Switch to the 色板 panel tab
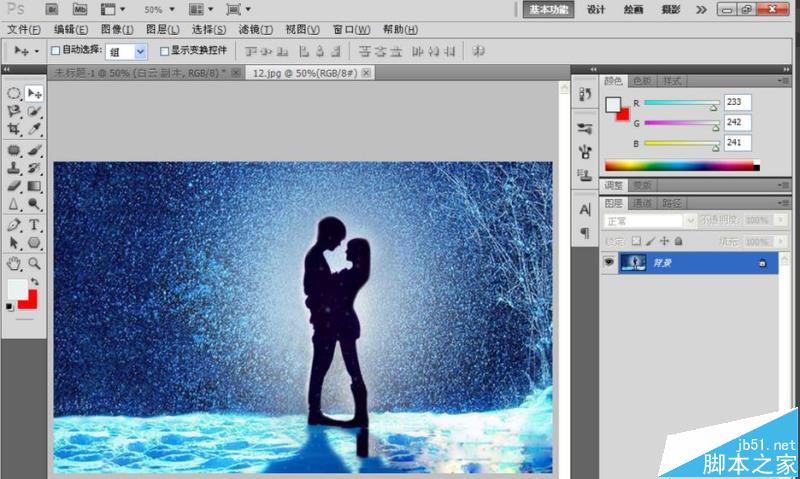 pyautogui.click(x=642, y=81)
